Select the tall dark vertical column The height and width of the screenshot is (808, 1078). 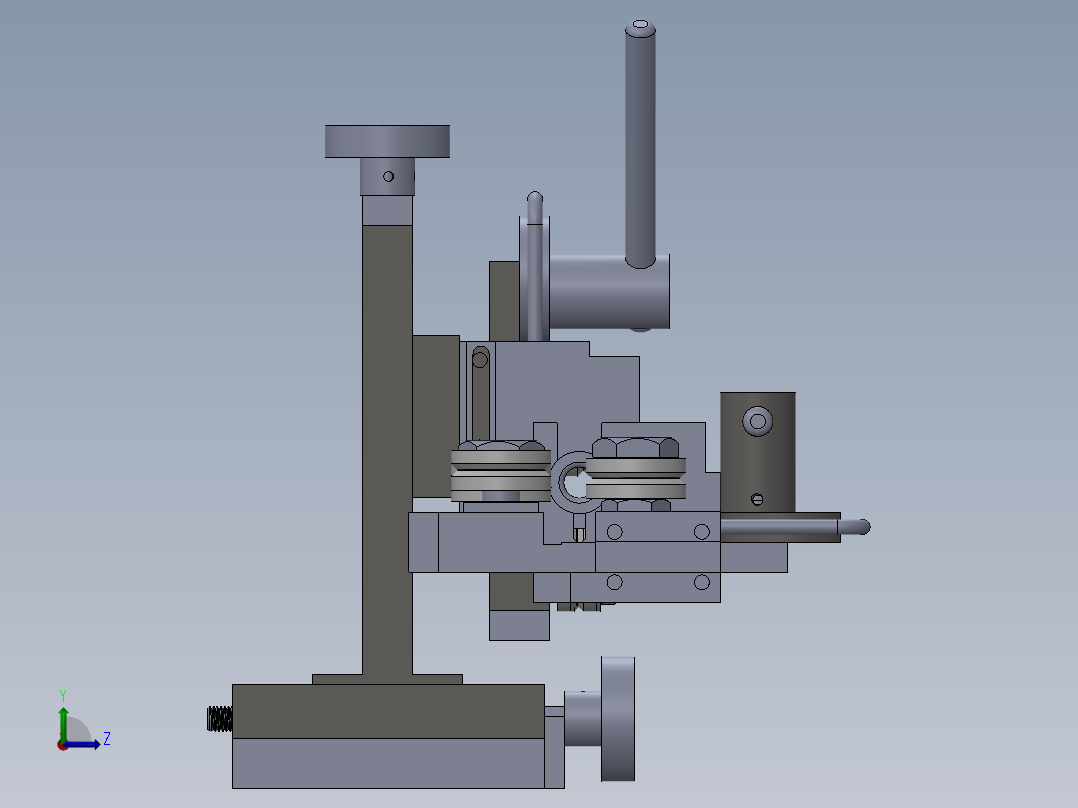coord(387,450)
